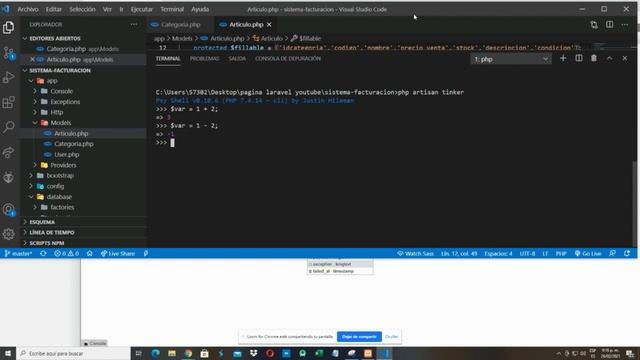Collapse the Editores Abiertos section

[54, 38]
